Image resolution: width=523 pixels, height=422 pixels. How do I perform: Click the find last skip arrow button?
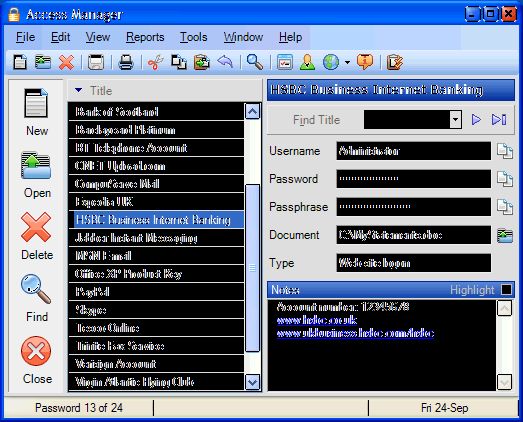pyautogui.click(x=499, y=119)
